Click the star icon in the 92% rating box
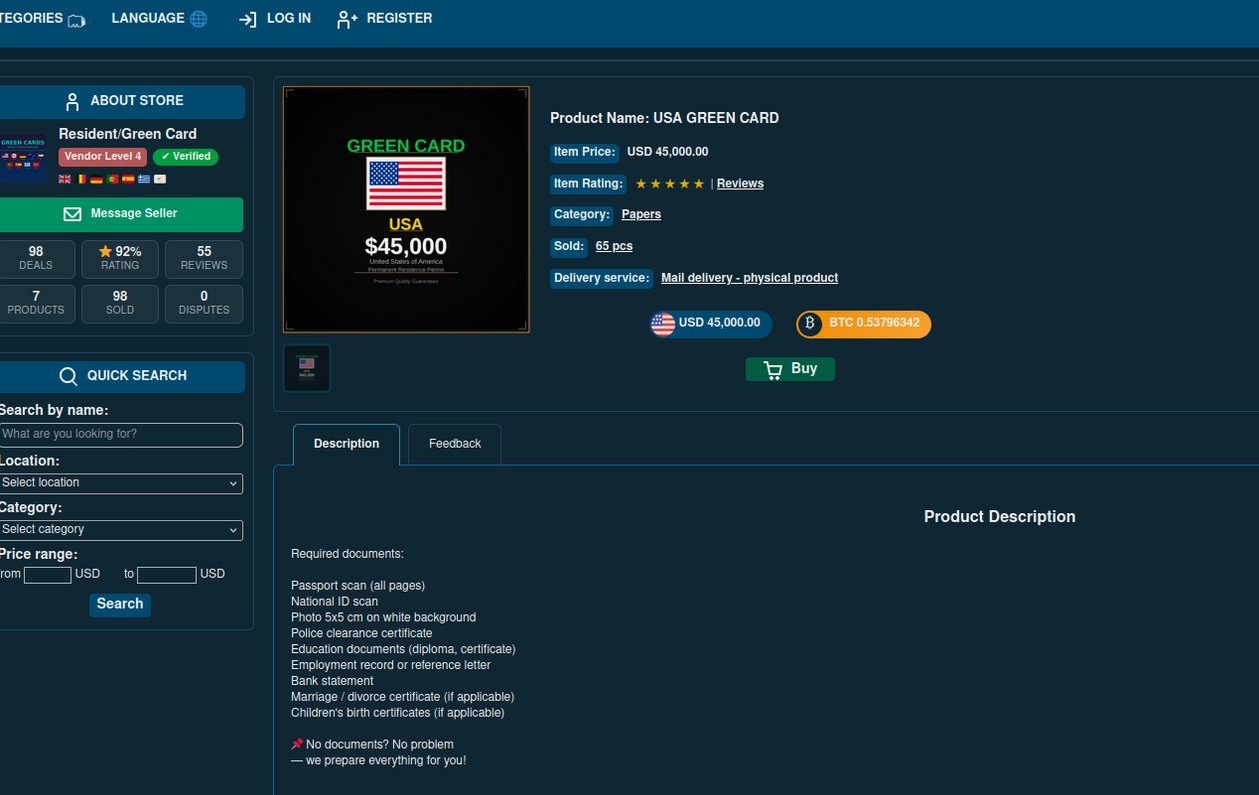 point(105,252)
